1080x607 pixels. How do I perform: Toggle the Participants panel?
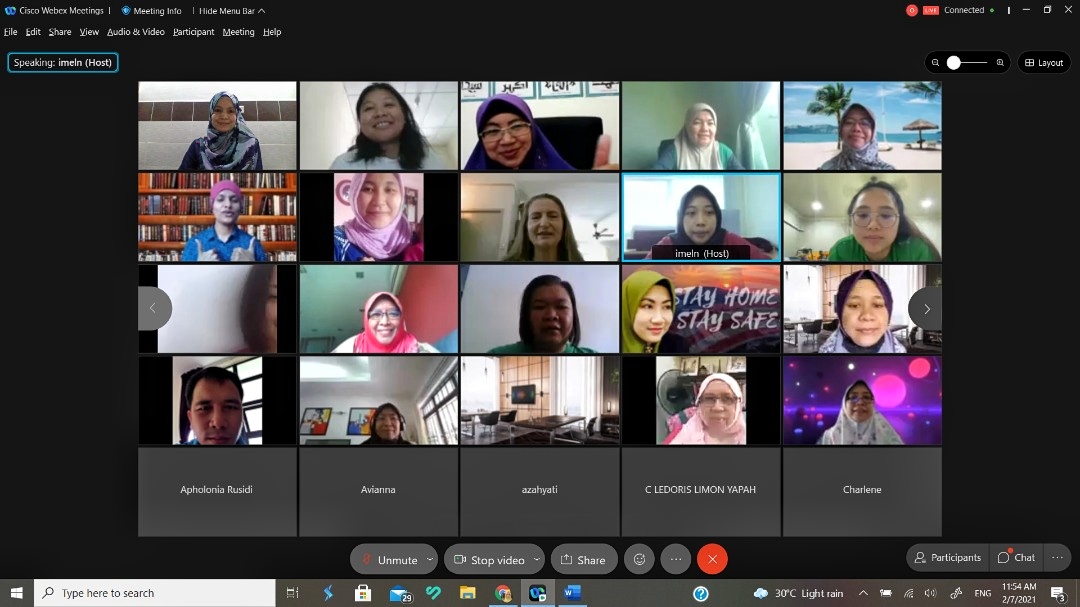(946, 558)
